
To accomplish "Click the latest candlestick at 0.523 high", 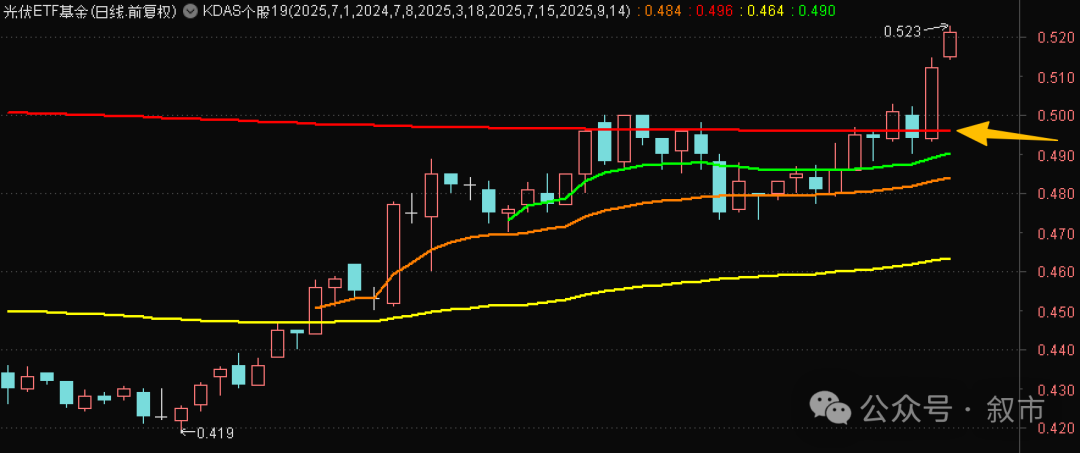I will click(951, 44).
